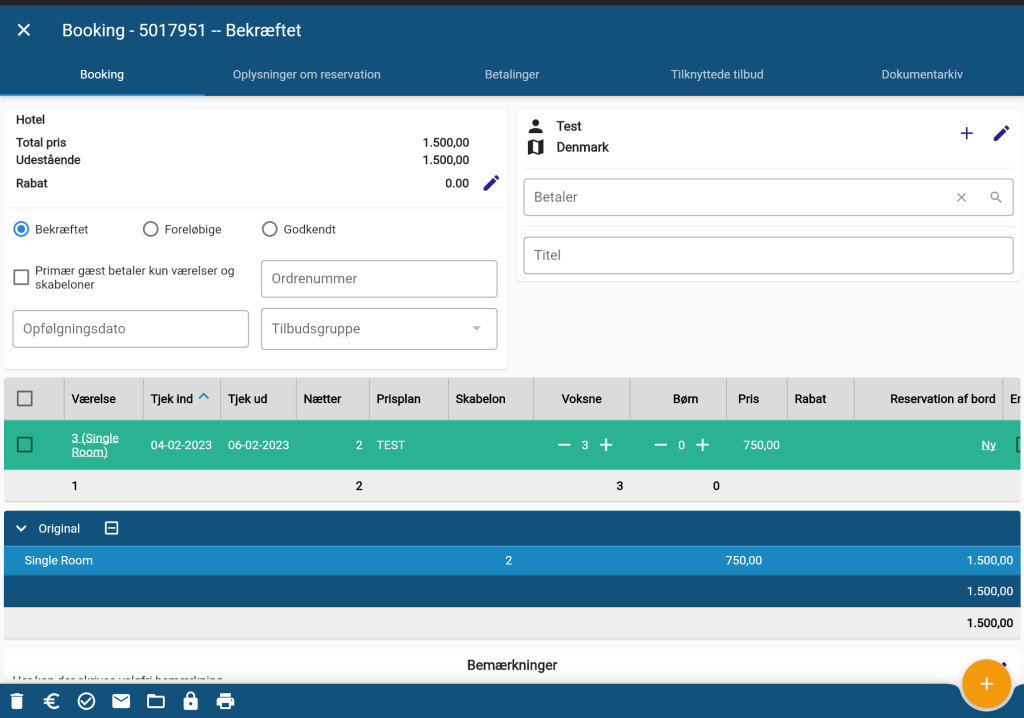Open the folder icon in bottom toolbar
This screenshot has height=718, width=1024.
point(156,701)
